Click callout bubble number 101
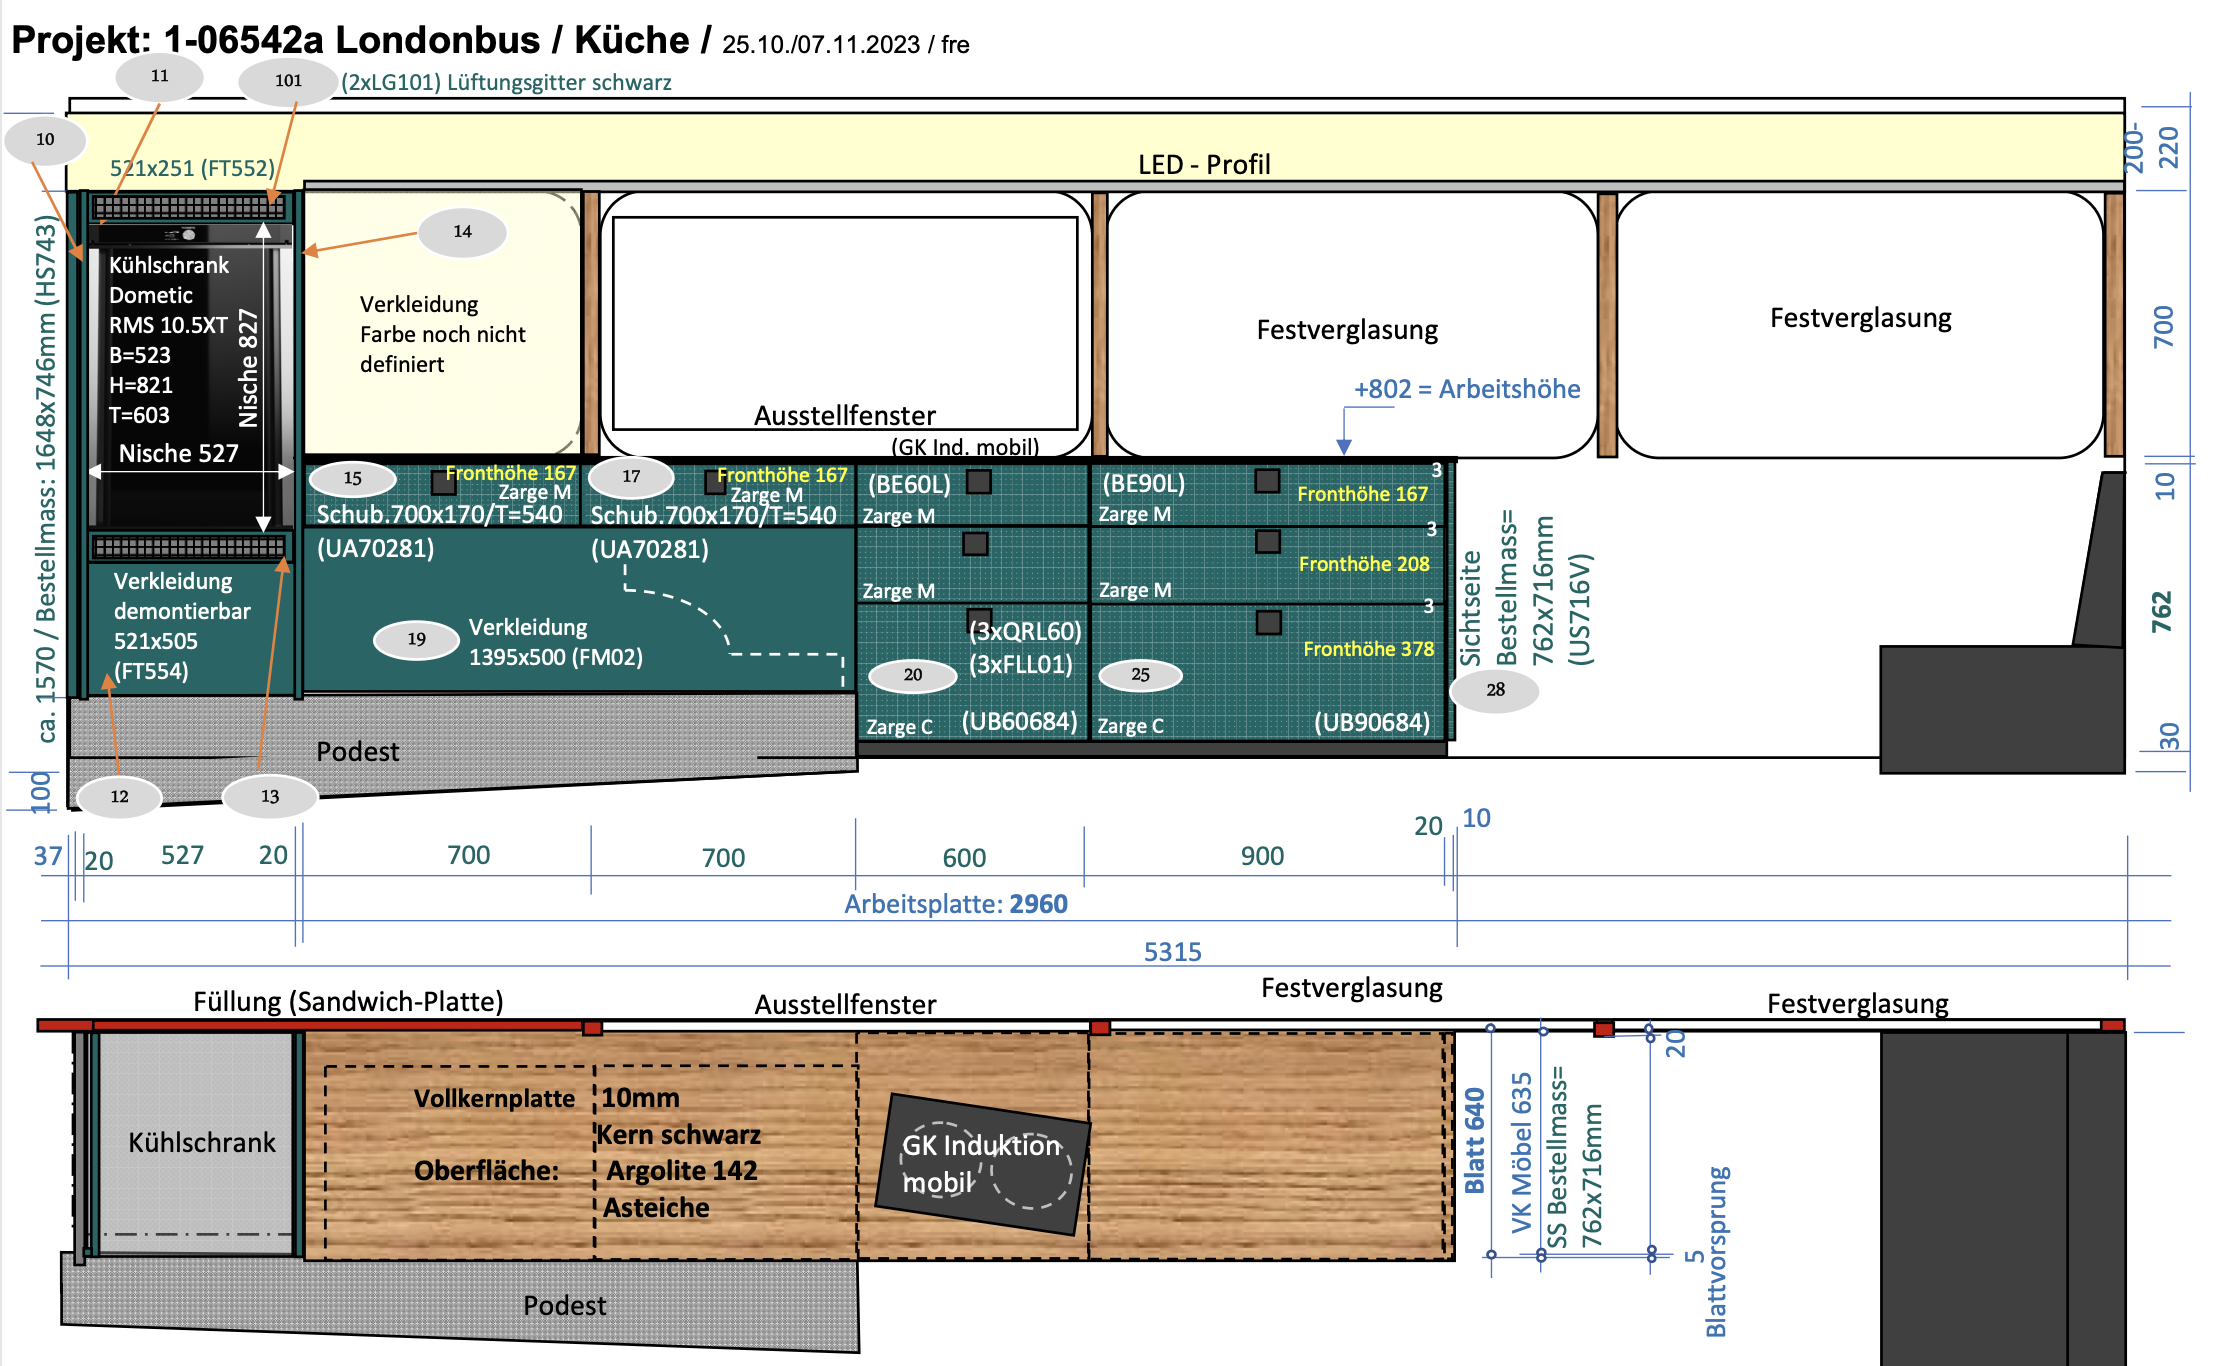The width and height of the screenshot is (2222, 1366). (x=288, y=81)
